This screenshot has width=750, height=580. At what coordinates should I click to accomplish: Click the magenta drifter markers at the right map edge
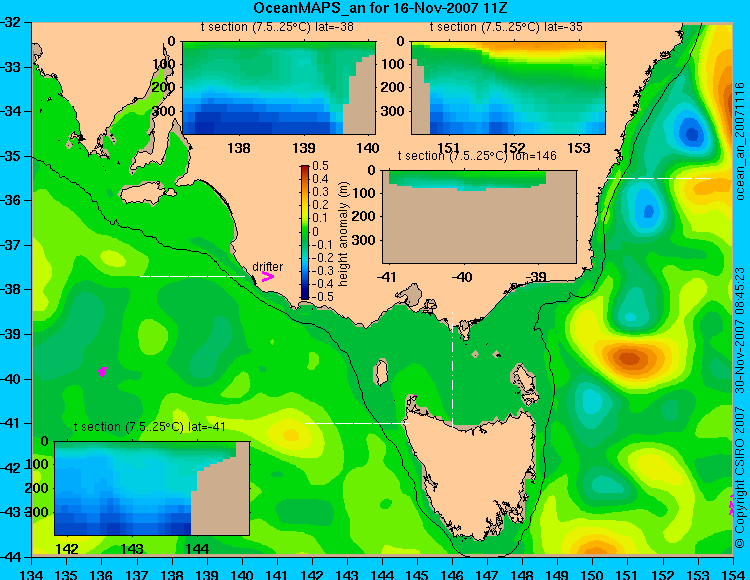point(732,505)
